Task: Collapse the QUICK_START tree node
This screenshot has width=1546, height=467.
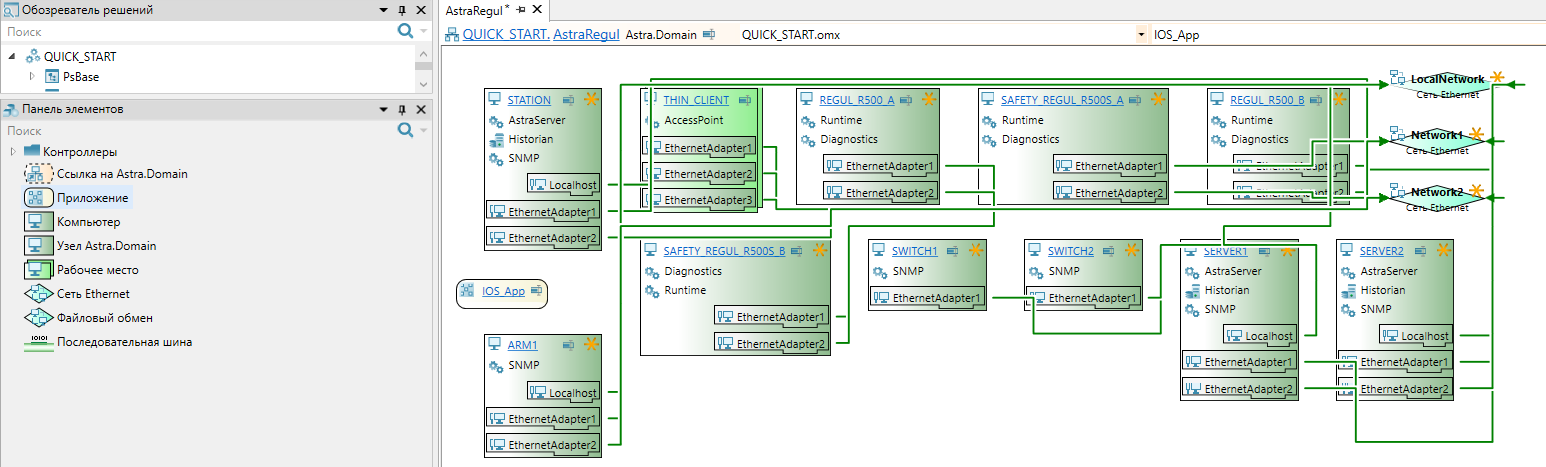Action: click(12, 57)
